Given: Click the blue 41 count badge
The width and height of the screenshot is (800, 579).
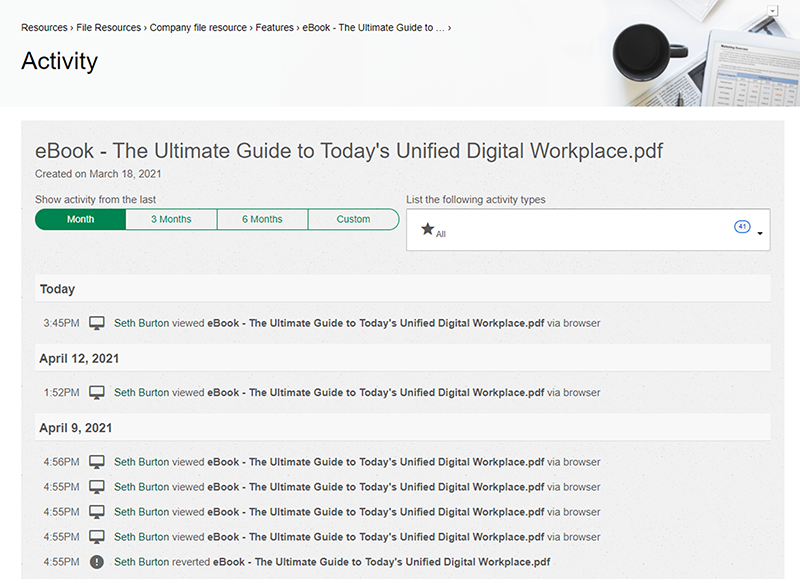Looking at the screenshot, I should [742, 226].
